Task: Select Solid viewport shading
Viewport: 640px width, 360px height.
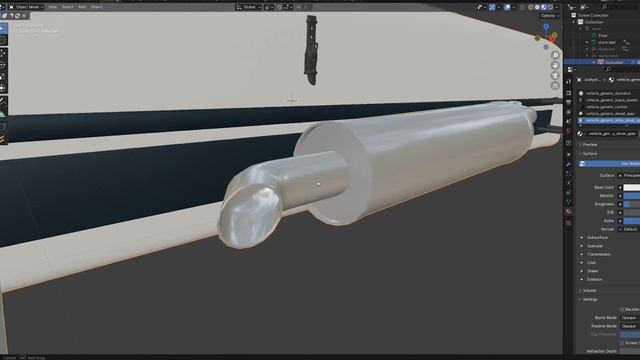Action: point(537,7)
